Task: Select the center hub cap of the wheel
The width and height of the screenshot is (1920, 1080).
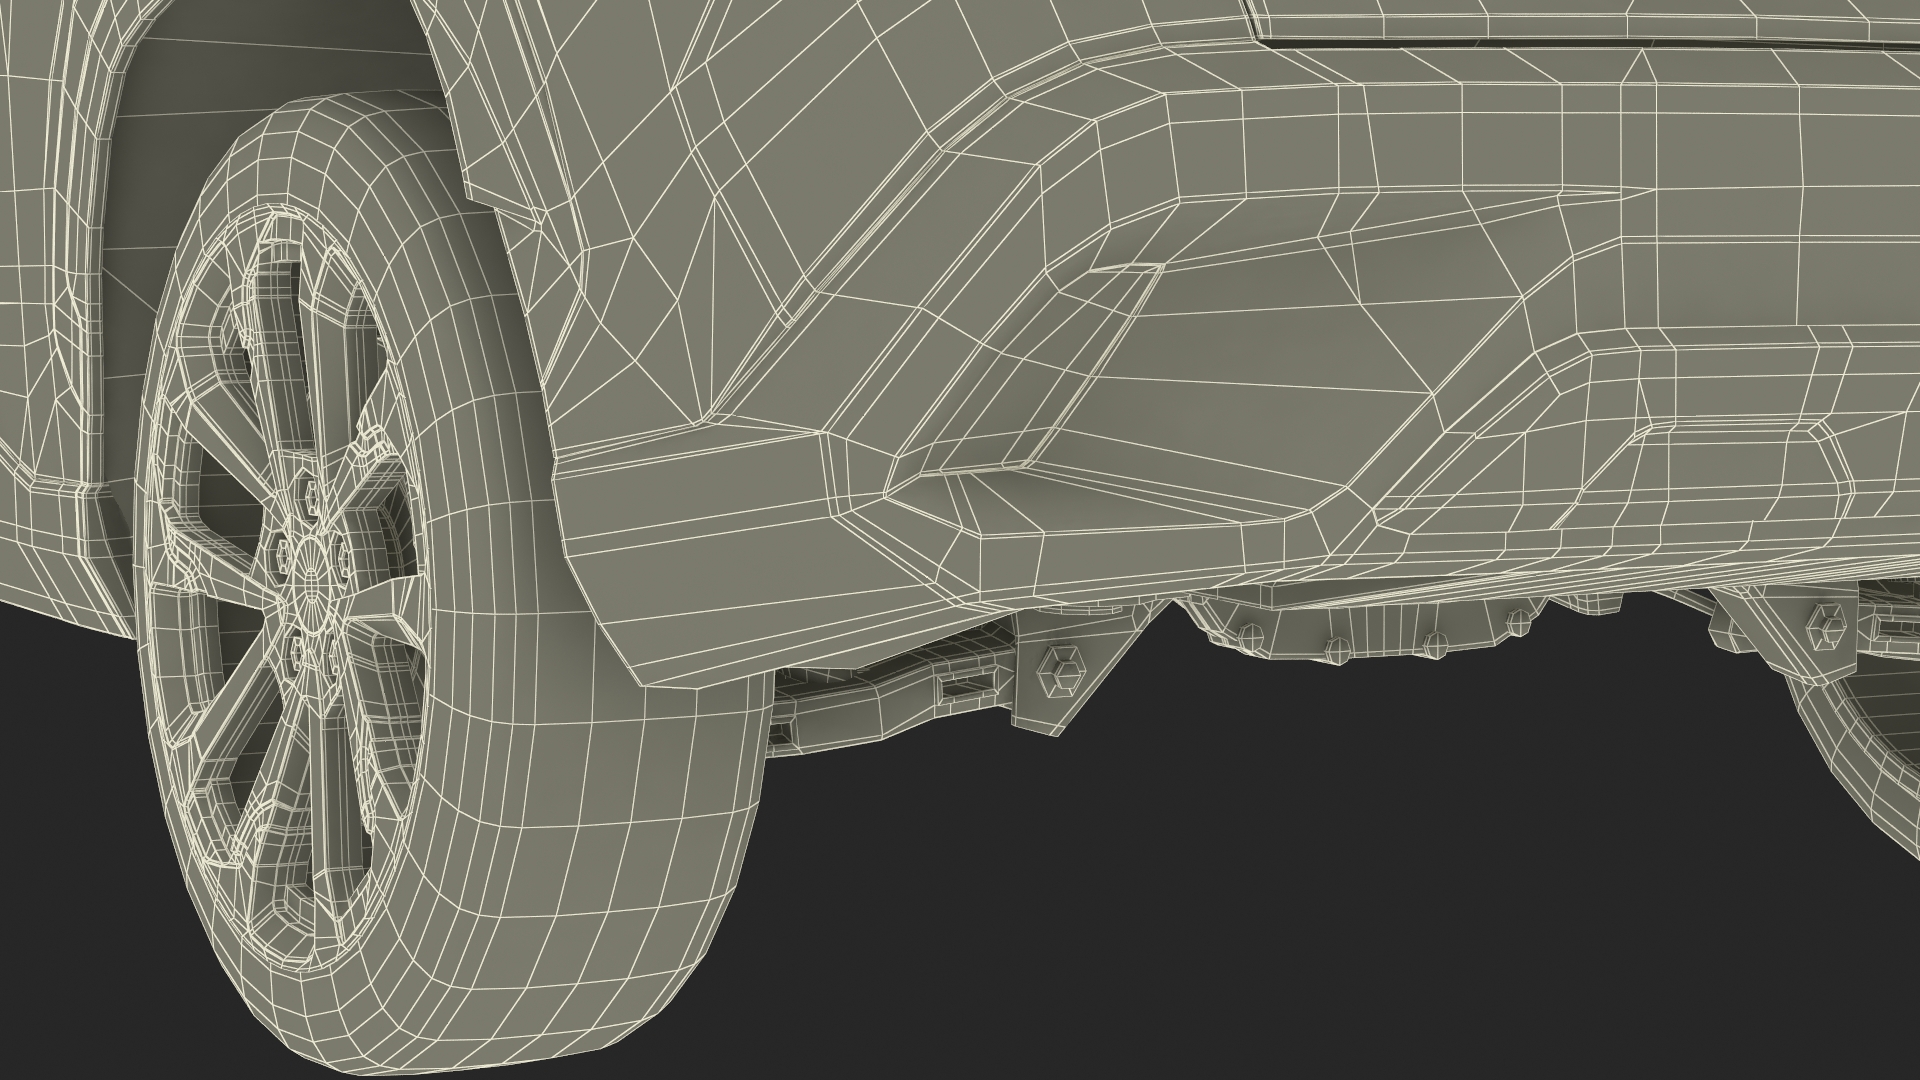Action: (x=313, y=579)
